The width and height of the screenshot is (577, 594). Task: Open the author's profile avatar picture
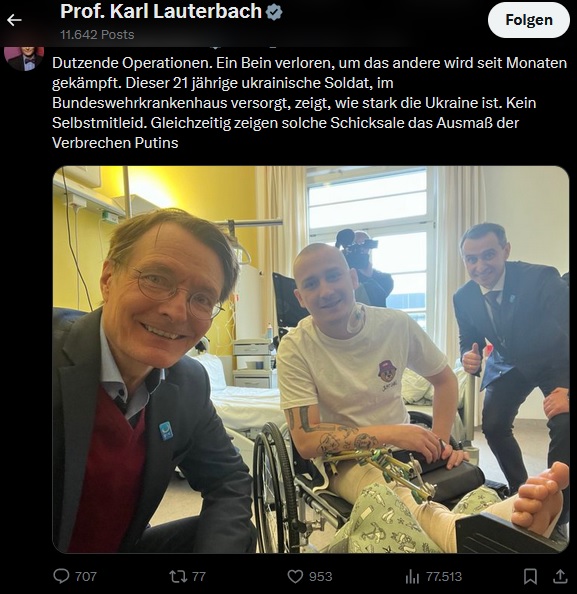click(x=24, y=58)
